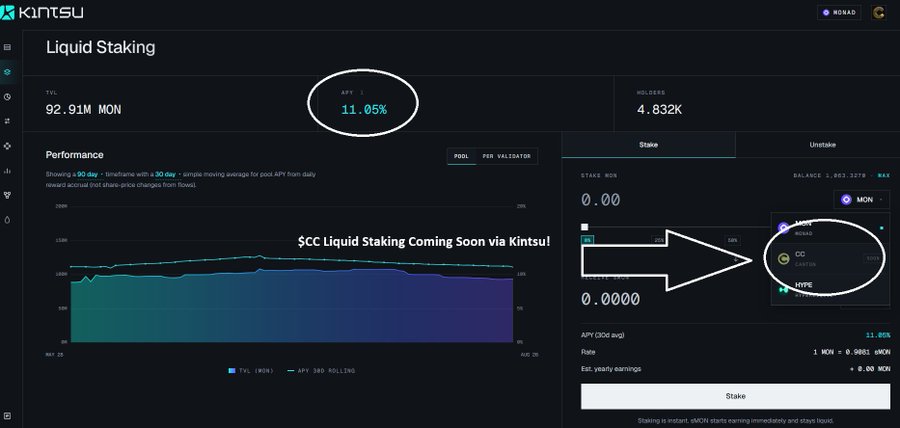Click the stake amount input showing 0.00
This screenshot has height=428, width=900.
pos(600,200)
